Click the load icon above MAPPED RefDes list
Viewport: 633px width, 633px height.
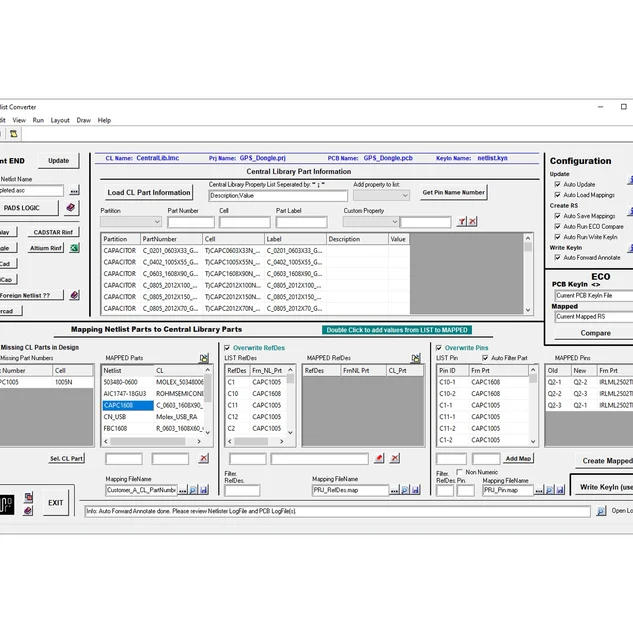pyautogui.click(x=415, y=358)
